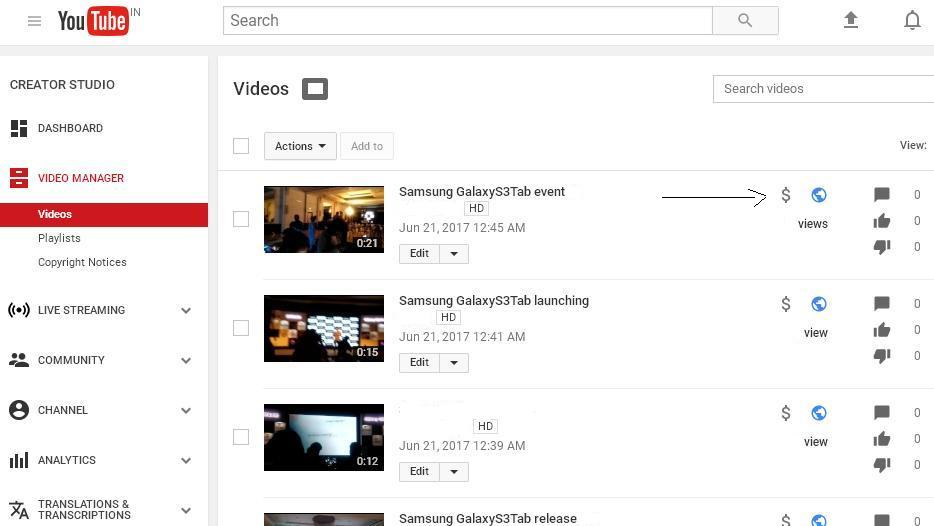Screen dimensions: 934x526
Task: Click monetization dollar icon for GalaxyS3Tab launching
Action: tap(786, 304)
